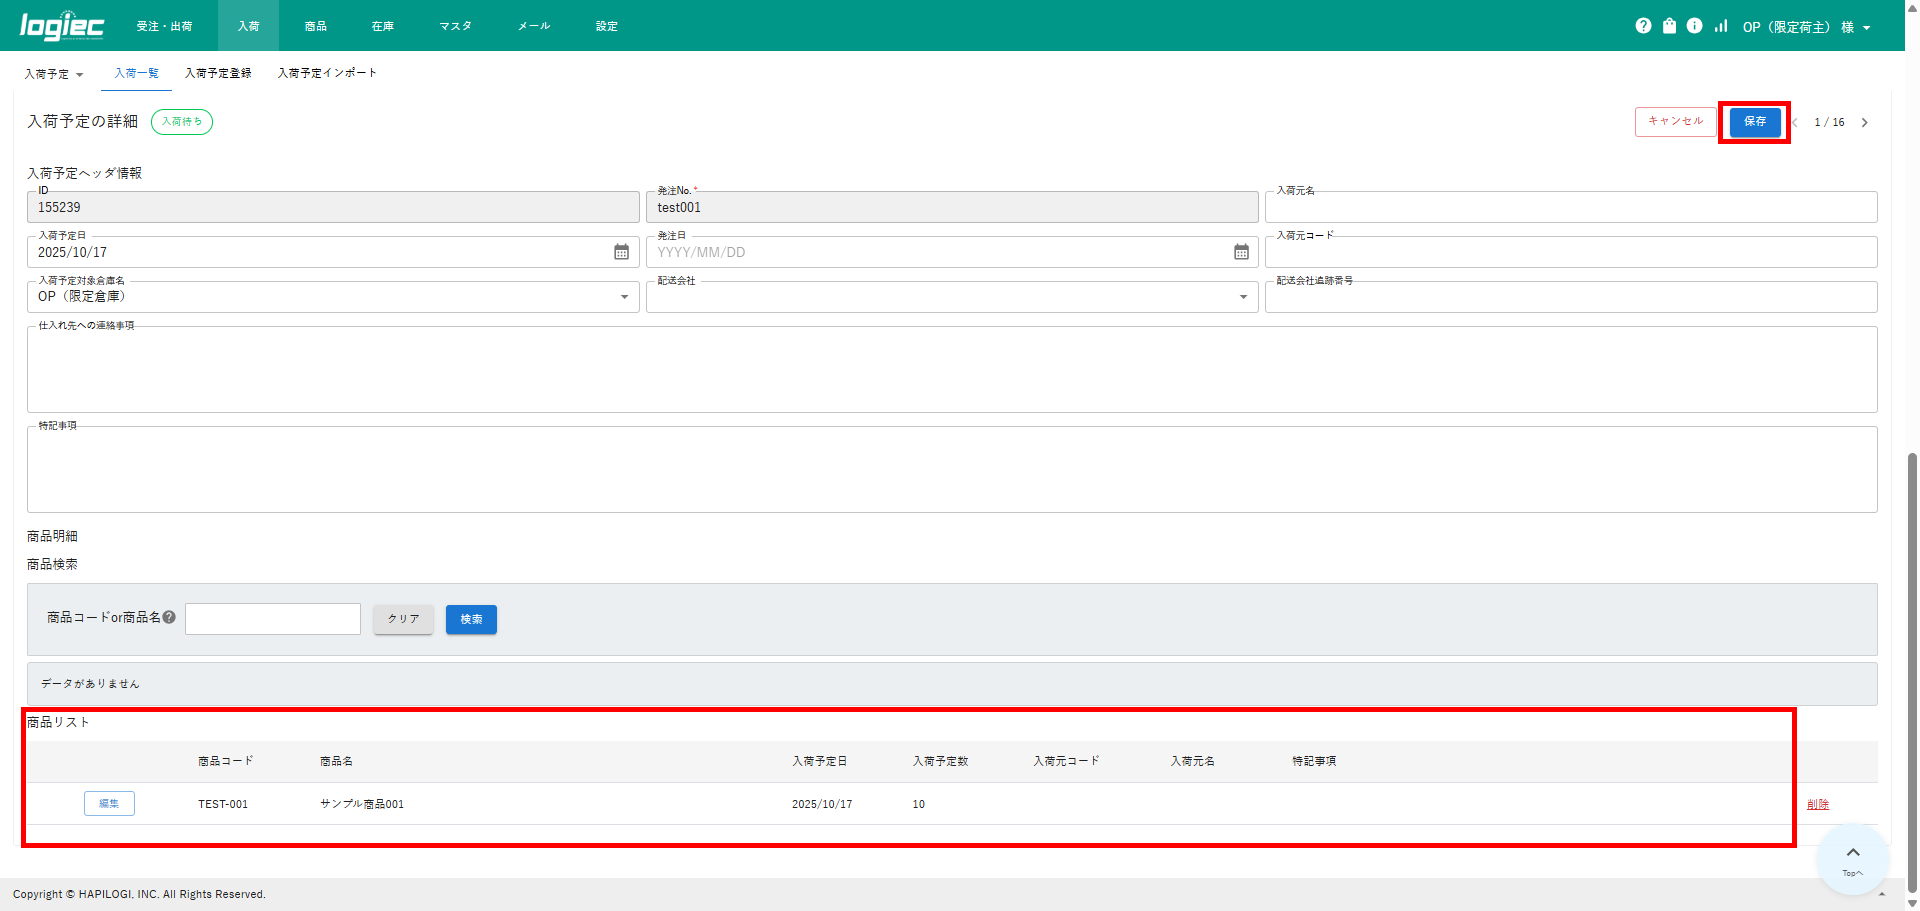The image size is (1920, 911).
Task: Expand the 配送会社 dropdown
Action: [x=1243, y=297]
